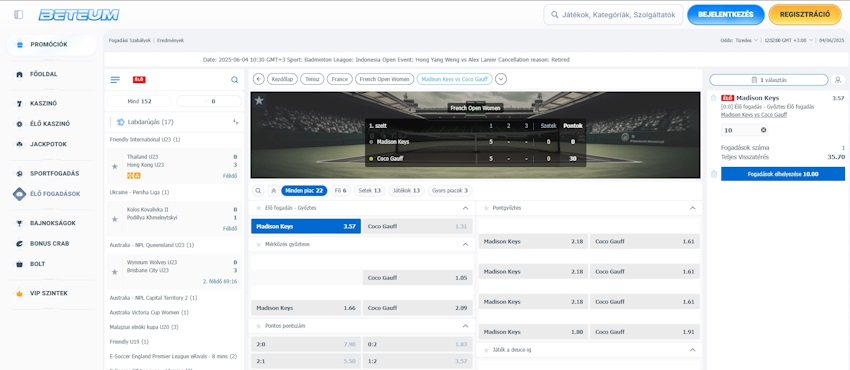
Task: Expand Australia Victoria Cup Women league
Action: coord(149,313)
